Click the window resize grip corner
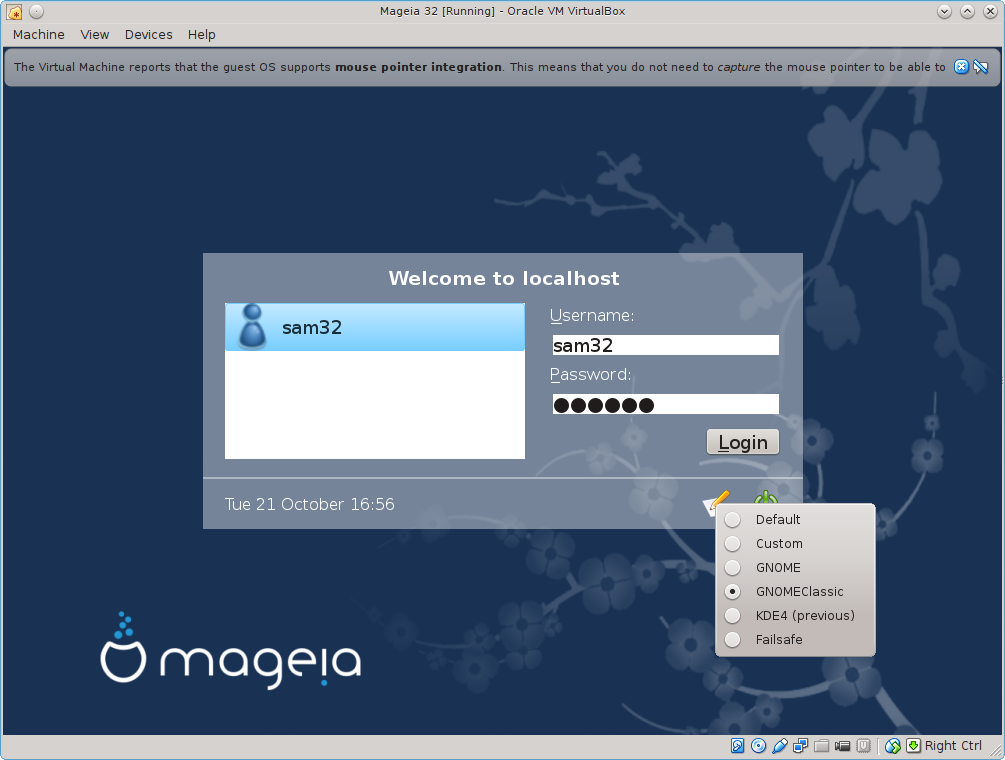Screen dimensions: 1005x760 (x=996, y=751)
